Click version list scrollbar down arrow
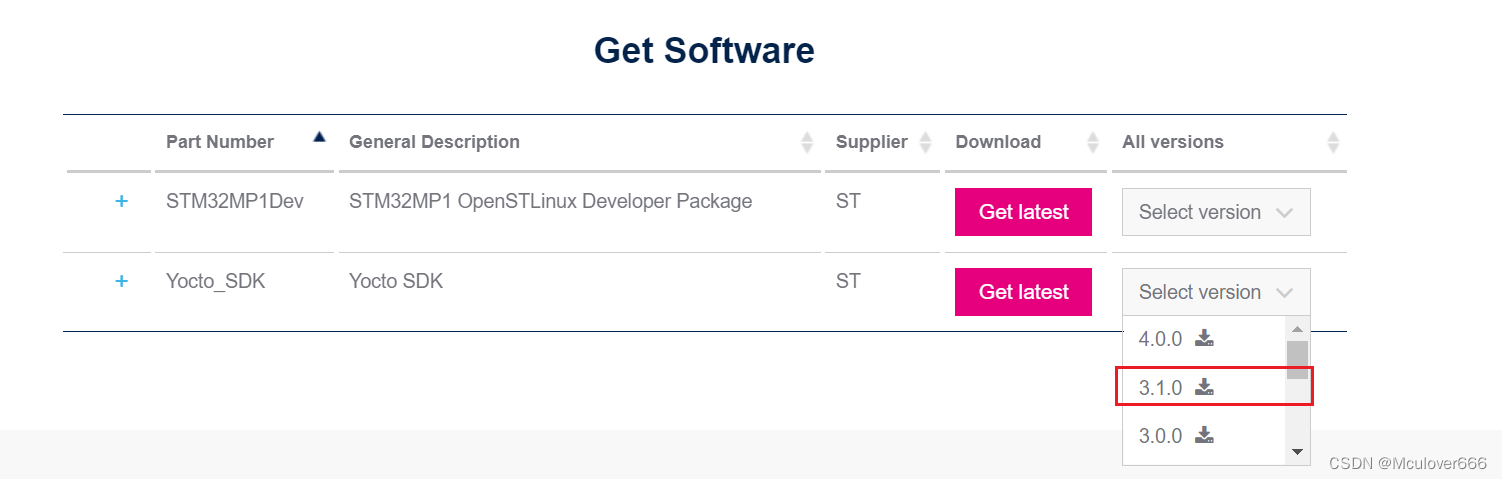 tap(1297, 452)
